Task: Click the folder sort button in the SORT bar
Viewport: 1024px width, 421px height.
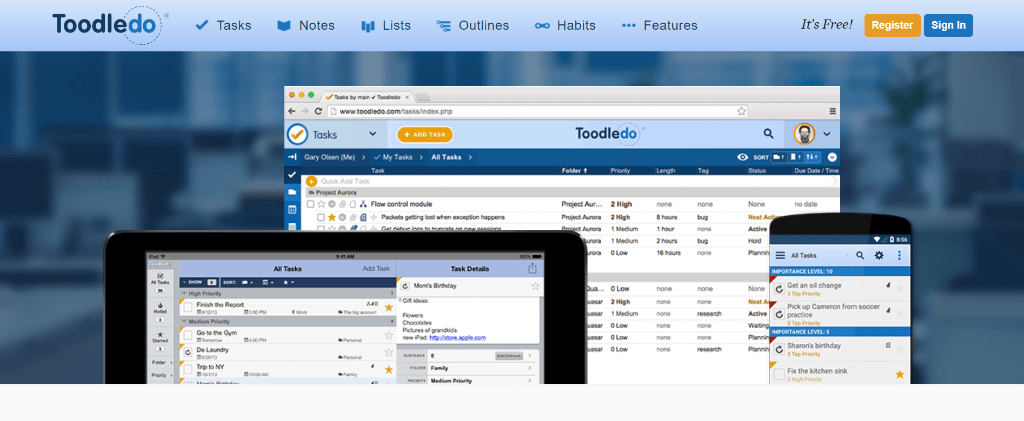Action: coord(778,157)
